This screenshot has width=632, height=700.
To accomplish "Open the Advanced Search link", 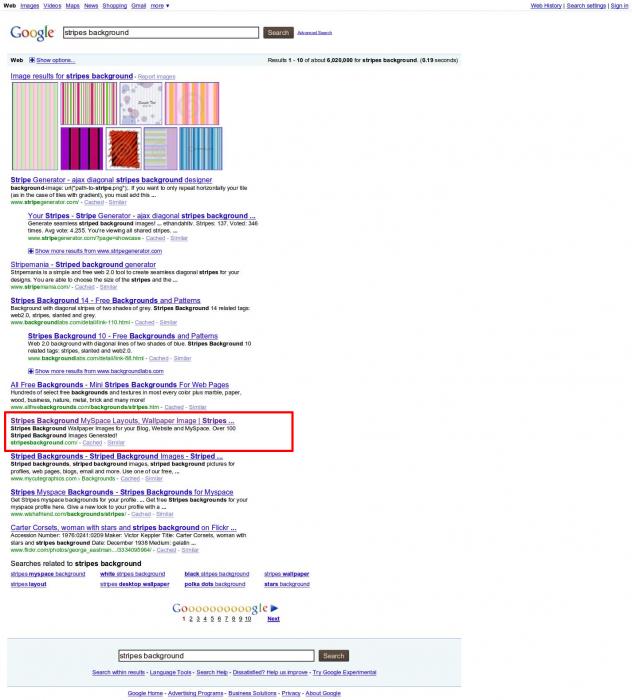I will [314, 33].
